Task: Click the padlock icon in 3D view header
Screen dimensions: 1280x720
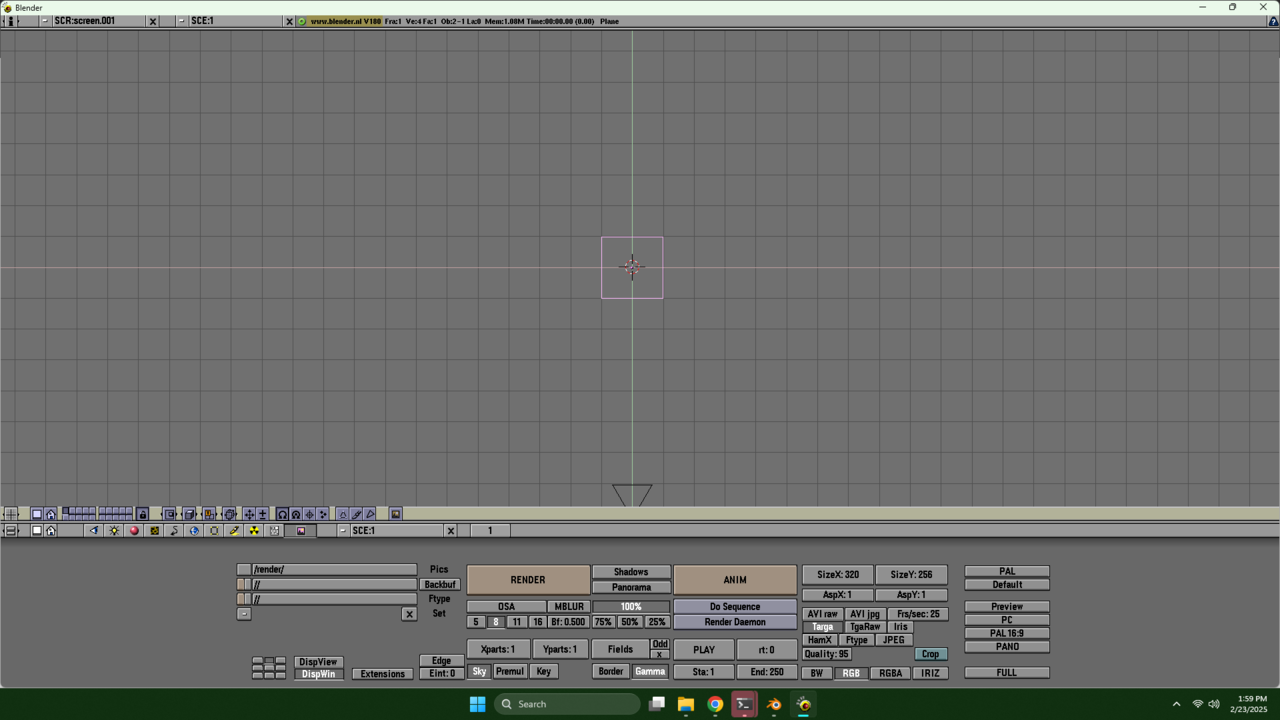Action: click(x=142, y=514)
